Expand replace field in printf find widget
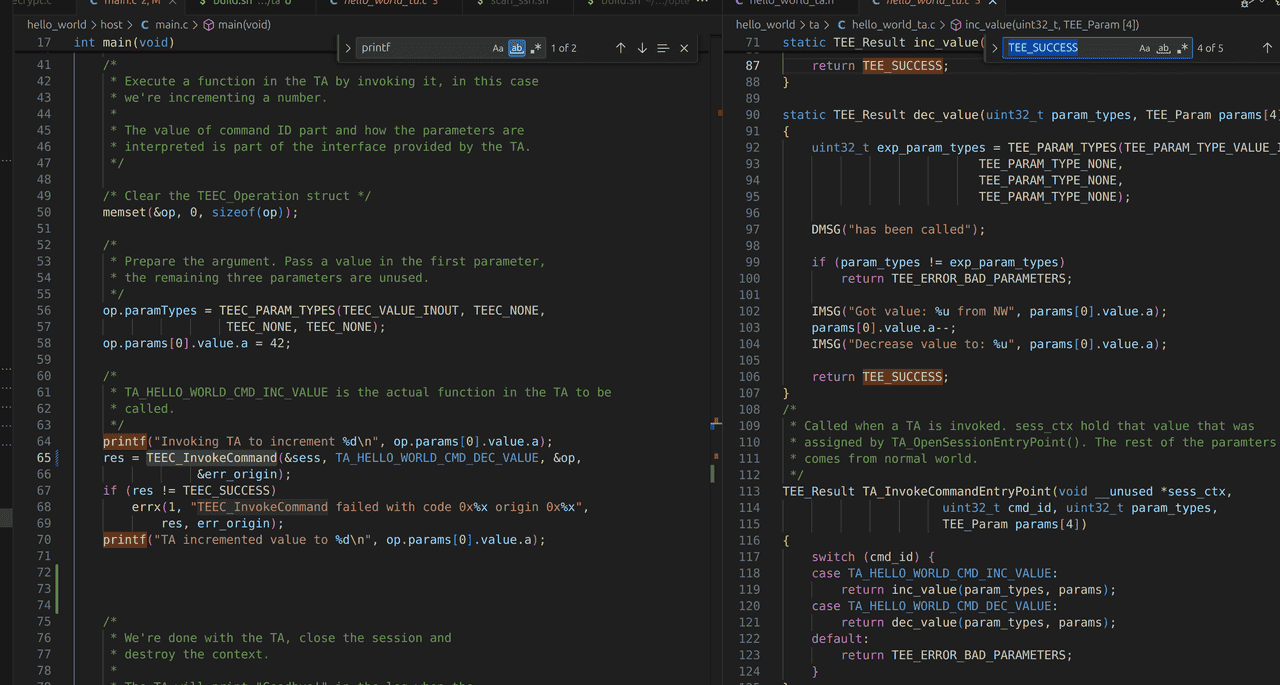The width and height of the screenshot is (1280, 685). pyautogui.click(x=348, y=48)
